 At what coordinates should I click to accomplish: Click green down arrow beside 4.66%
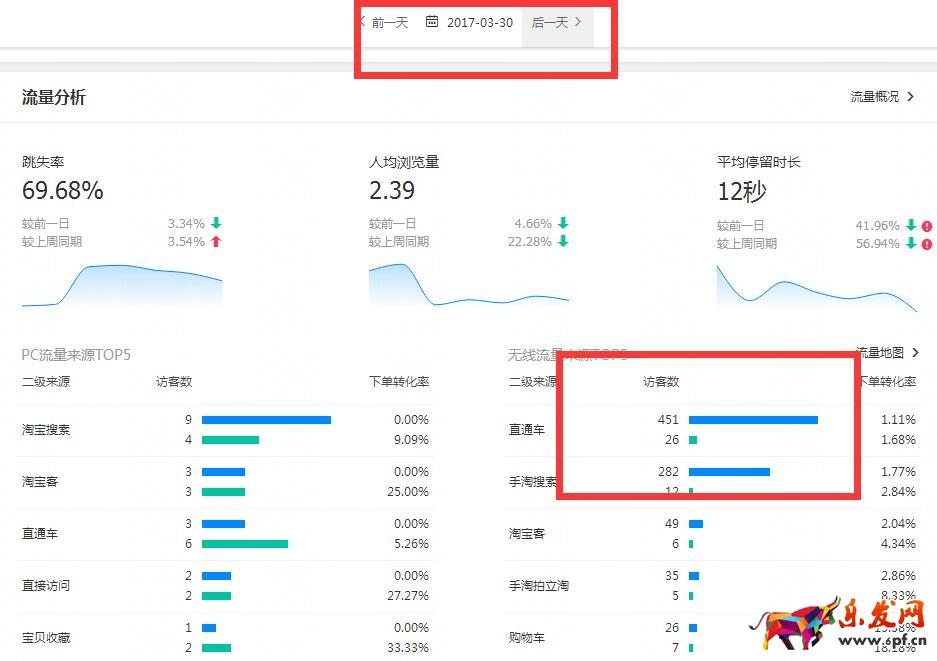[563, 224]
